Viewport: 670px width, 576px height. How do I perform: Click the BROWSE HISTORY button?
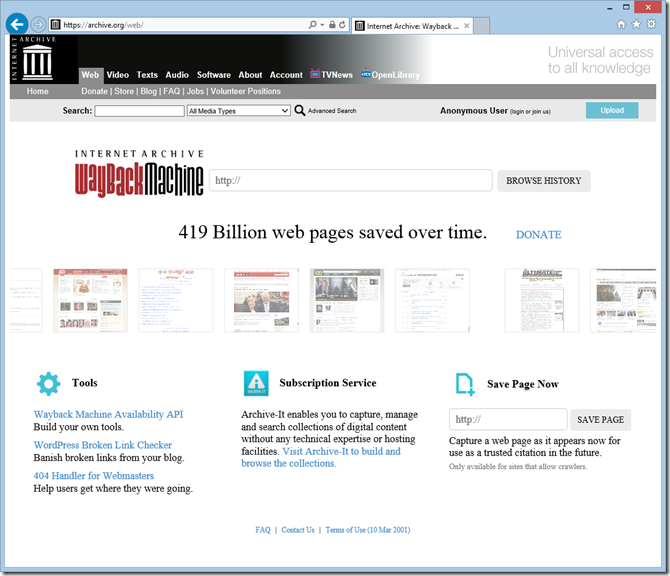click(544, 181)
